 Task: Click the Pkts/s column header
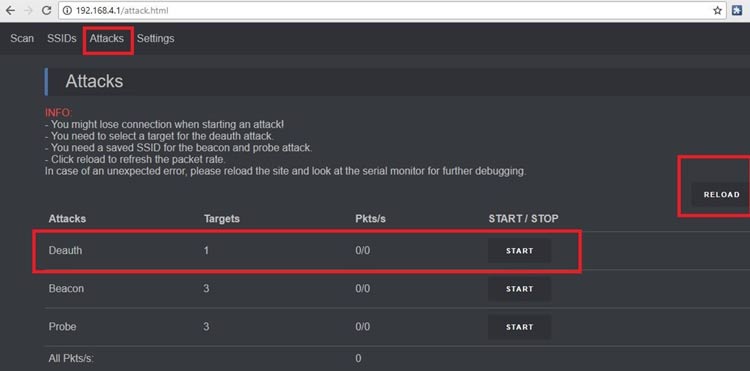click(371, 219)
